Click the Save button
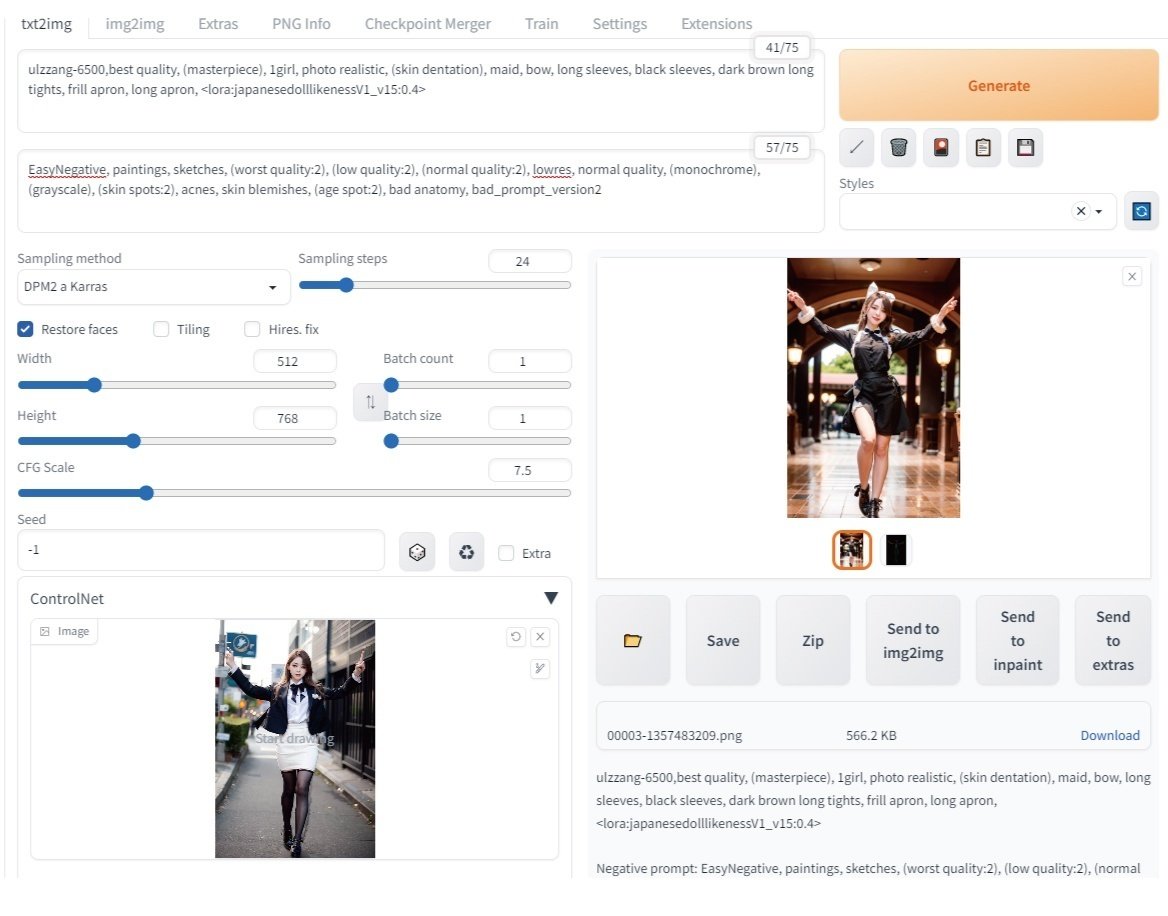The height and width of the screenshot is (916, 1168). 723,640
